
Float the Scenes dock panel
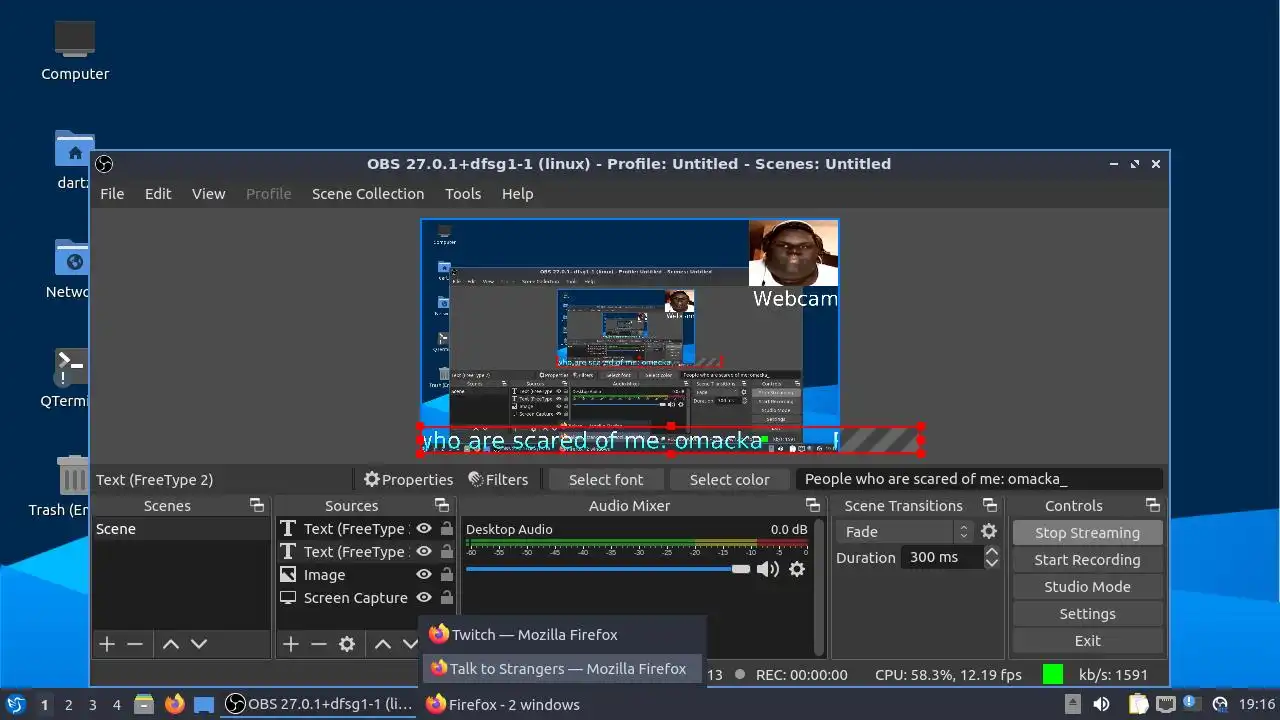pyautogui.click(x=257, y=506)
